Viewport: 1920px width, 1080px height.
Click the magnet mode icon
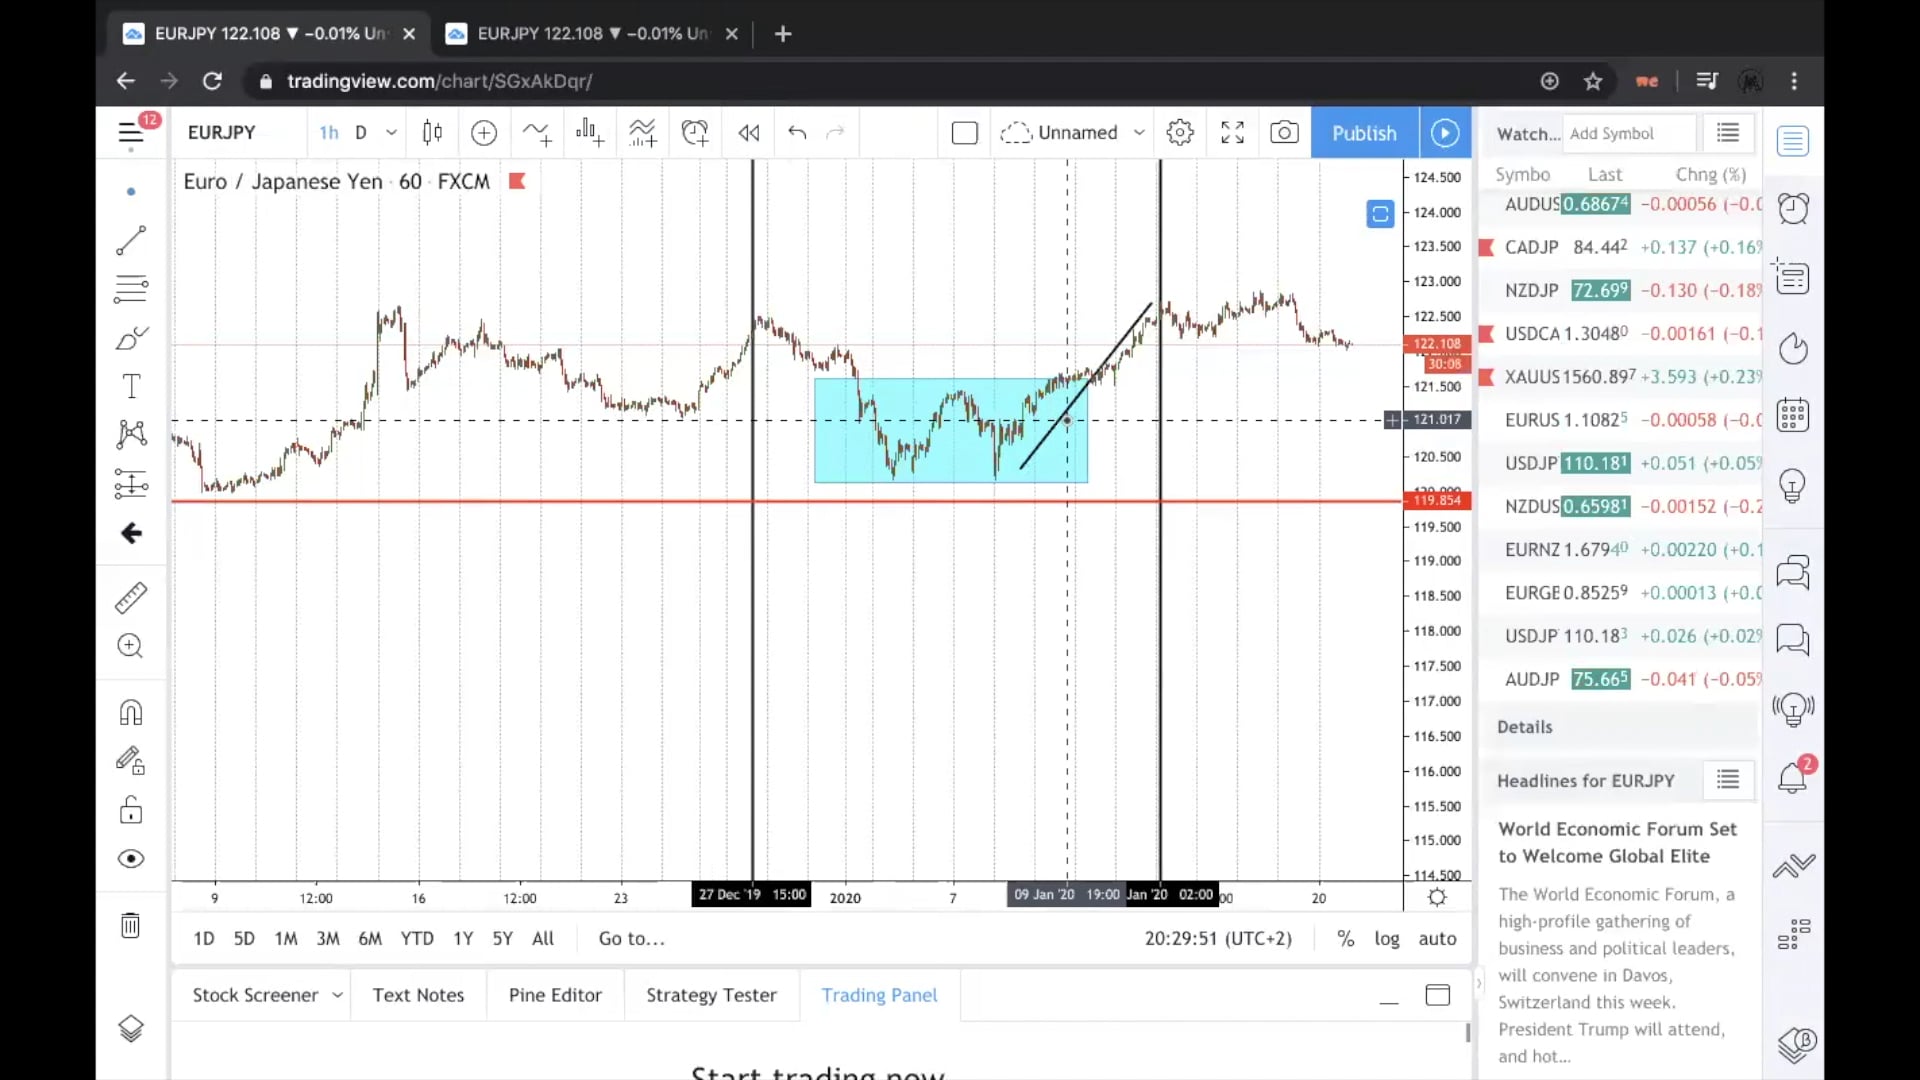(x=131, y=712)
